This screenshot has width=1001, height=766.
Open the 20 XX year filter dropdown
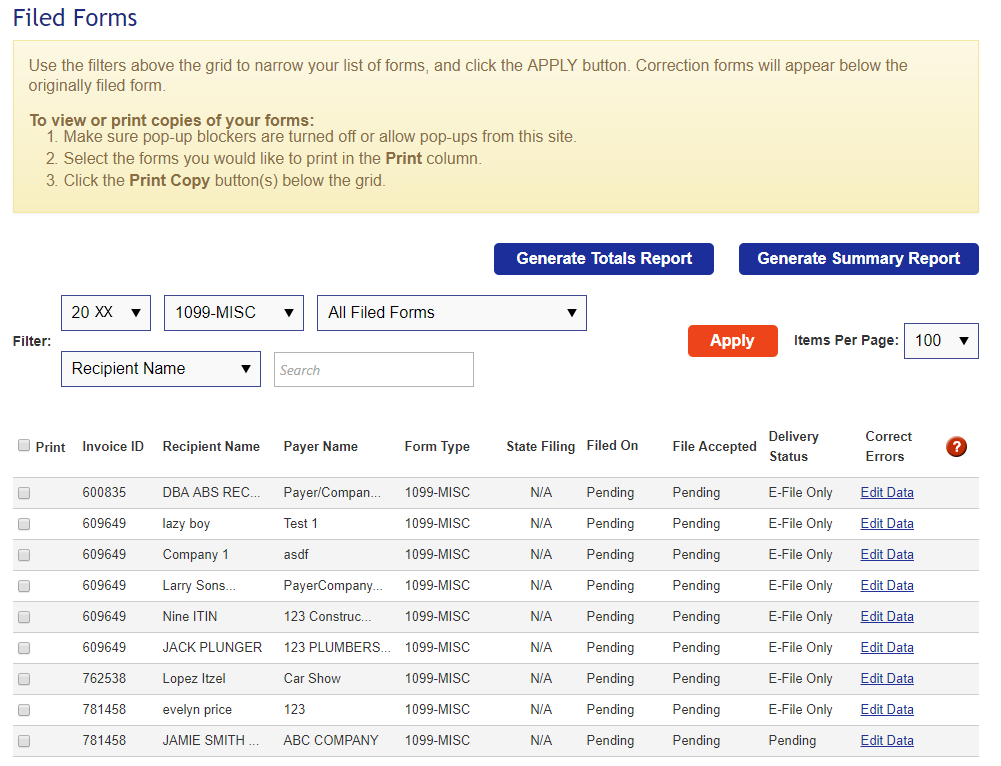pyautogui.click(x=106, y=313)
